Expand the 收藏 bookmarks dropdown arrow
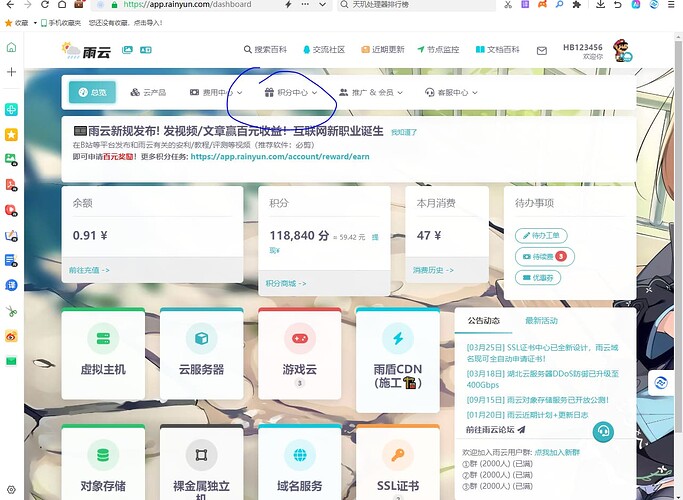The image size is (683, 500). tap(35, 23)
